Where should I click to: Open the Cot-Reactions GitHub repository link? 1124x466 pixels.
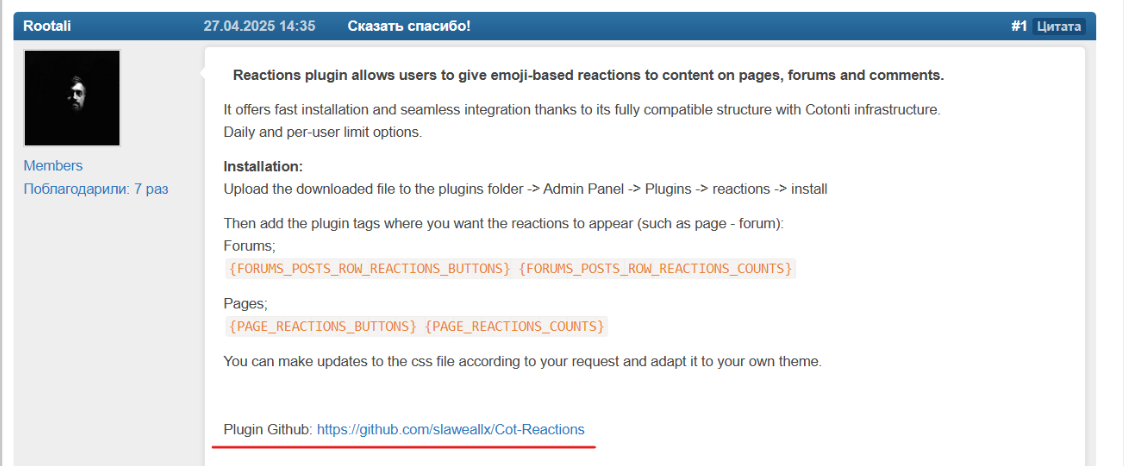pyautogui.click(x=451, y=429)
